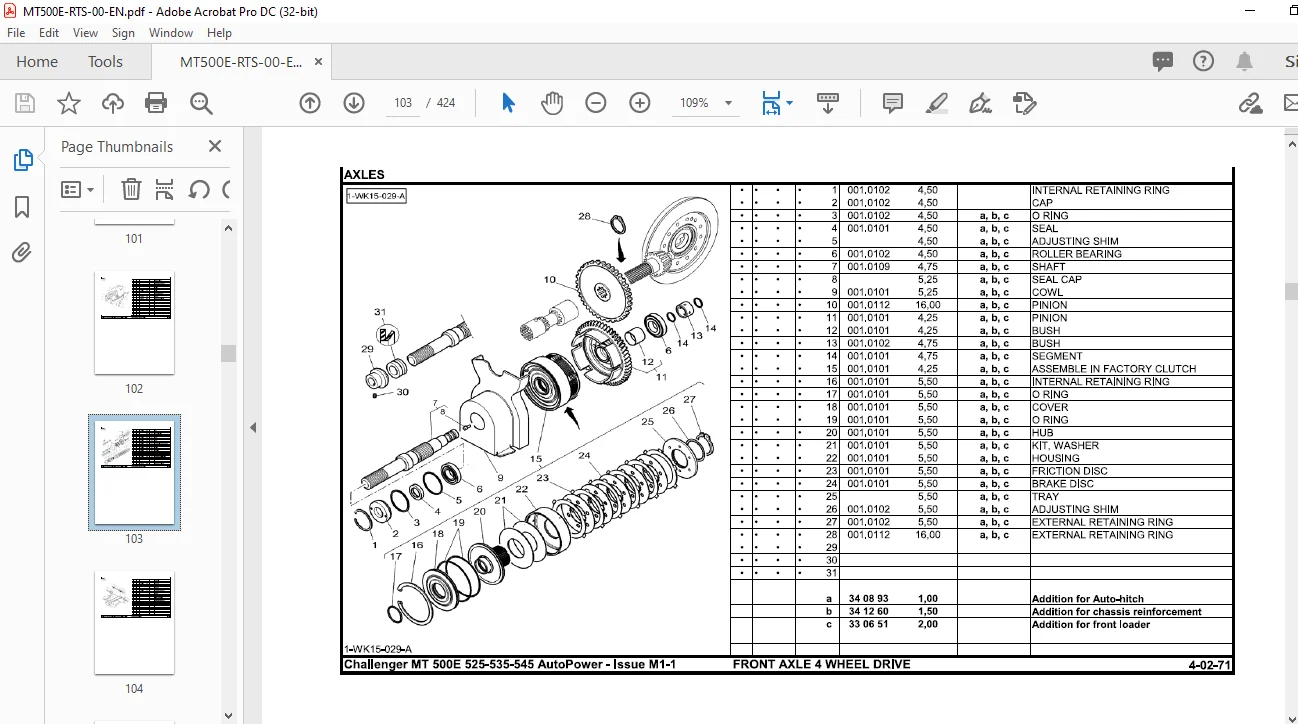Select the page 104 thumbnail

click(x=134, y=623)
